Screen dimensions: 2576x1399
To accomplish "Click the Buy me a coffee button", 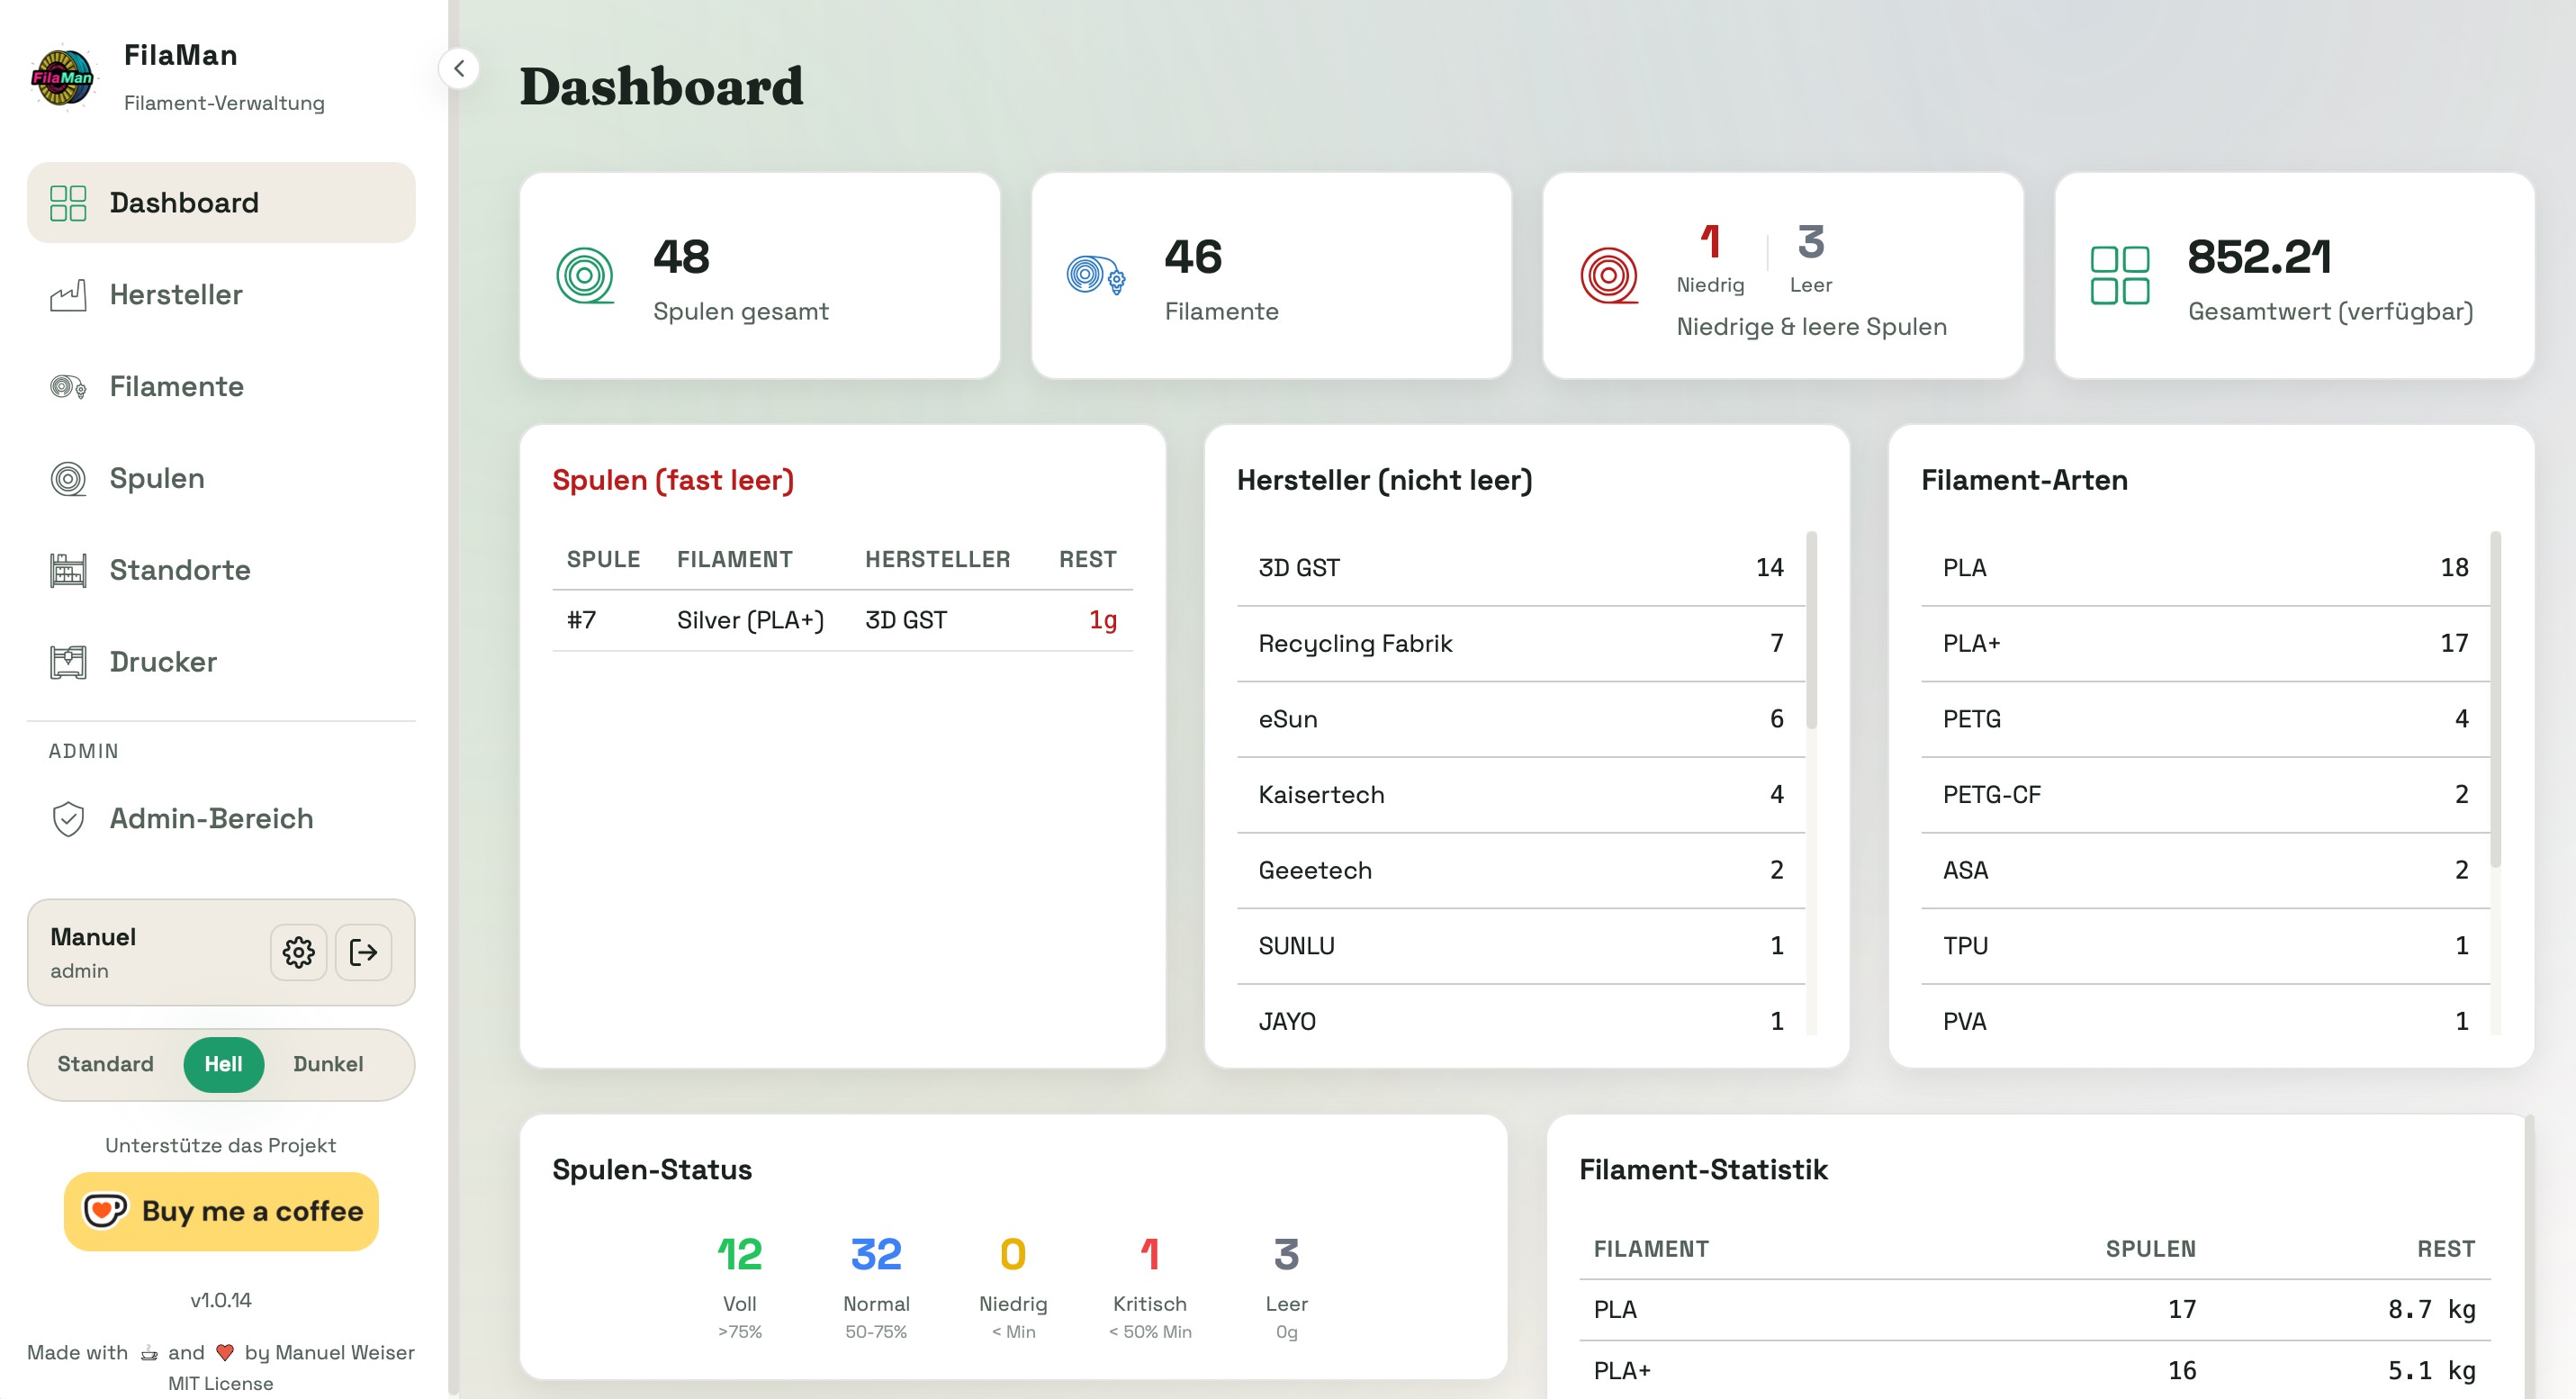I will (220, 1211).
